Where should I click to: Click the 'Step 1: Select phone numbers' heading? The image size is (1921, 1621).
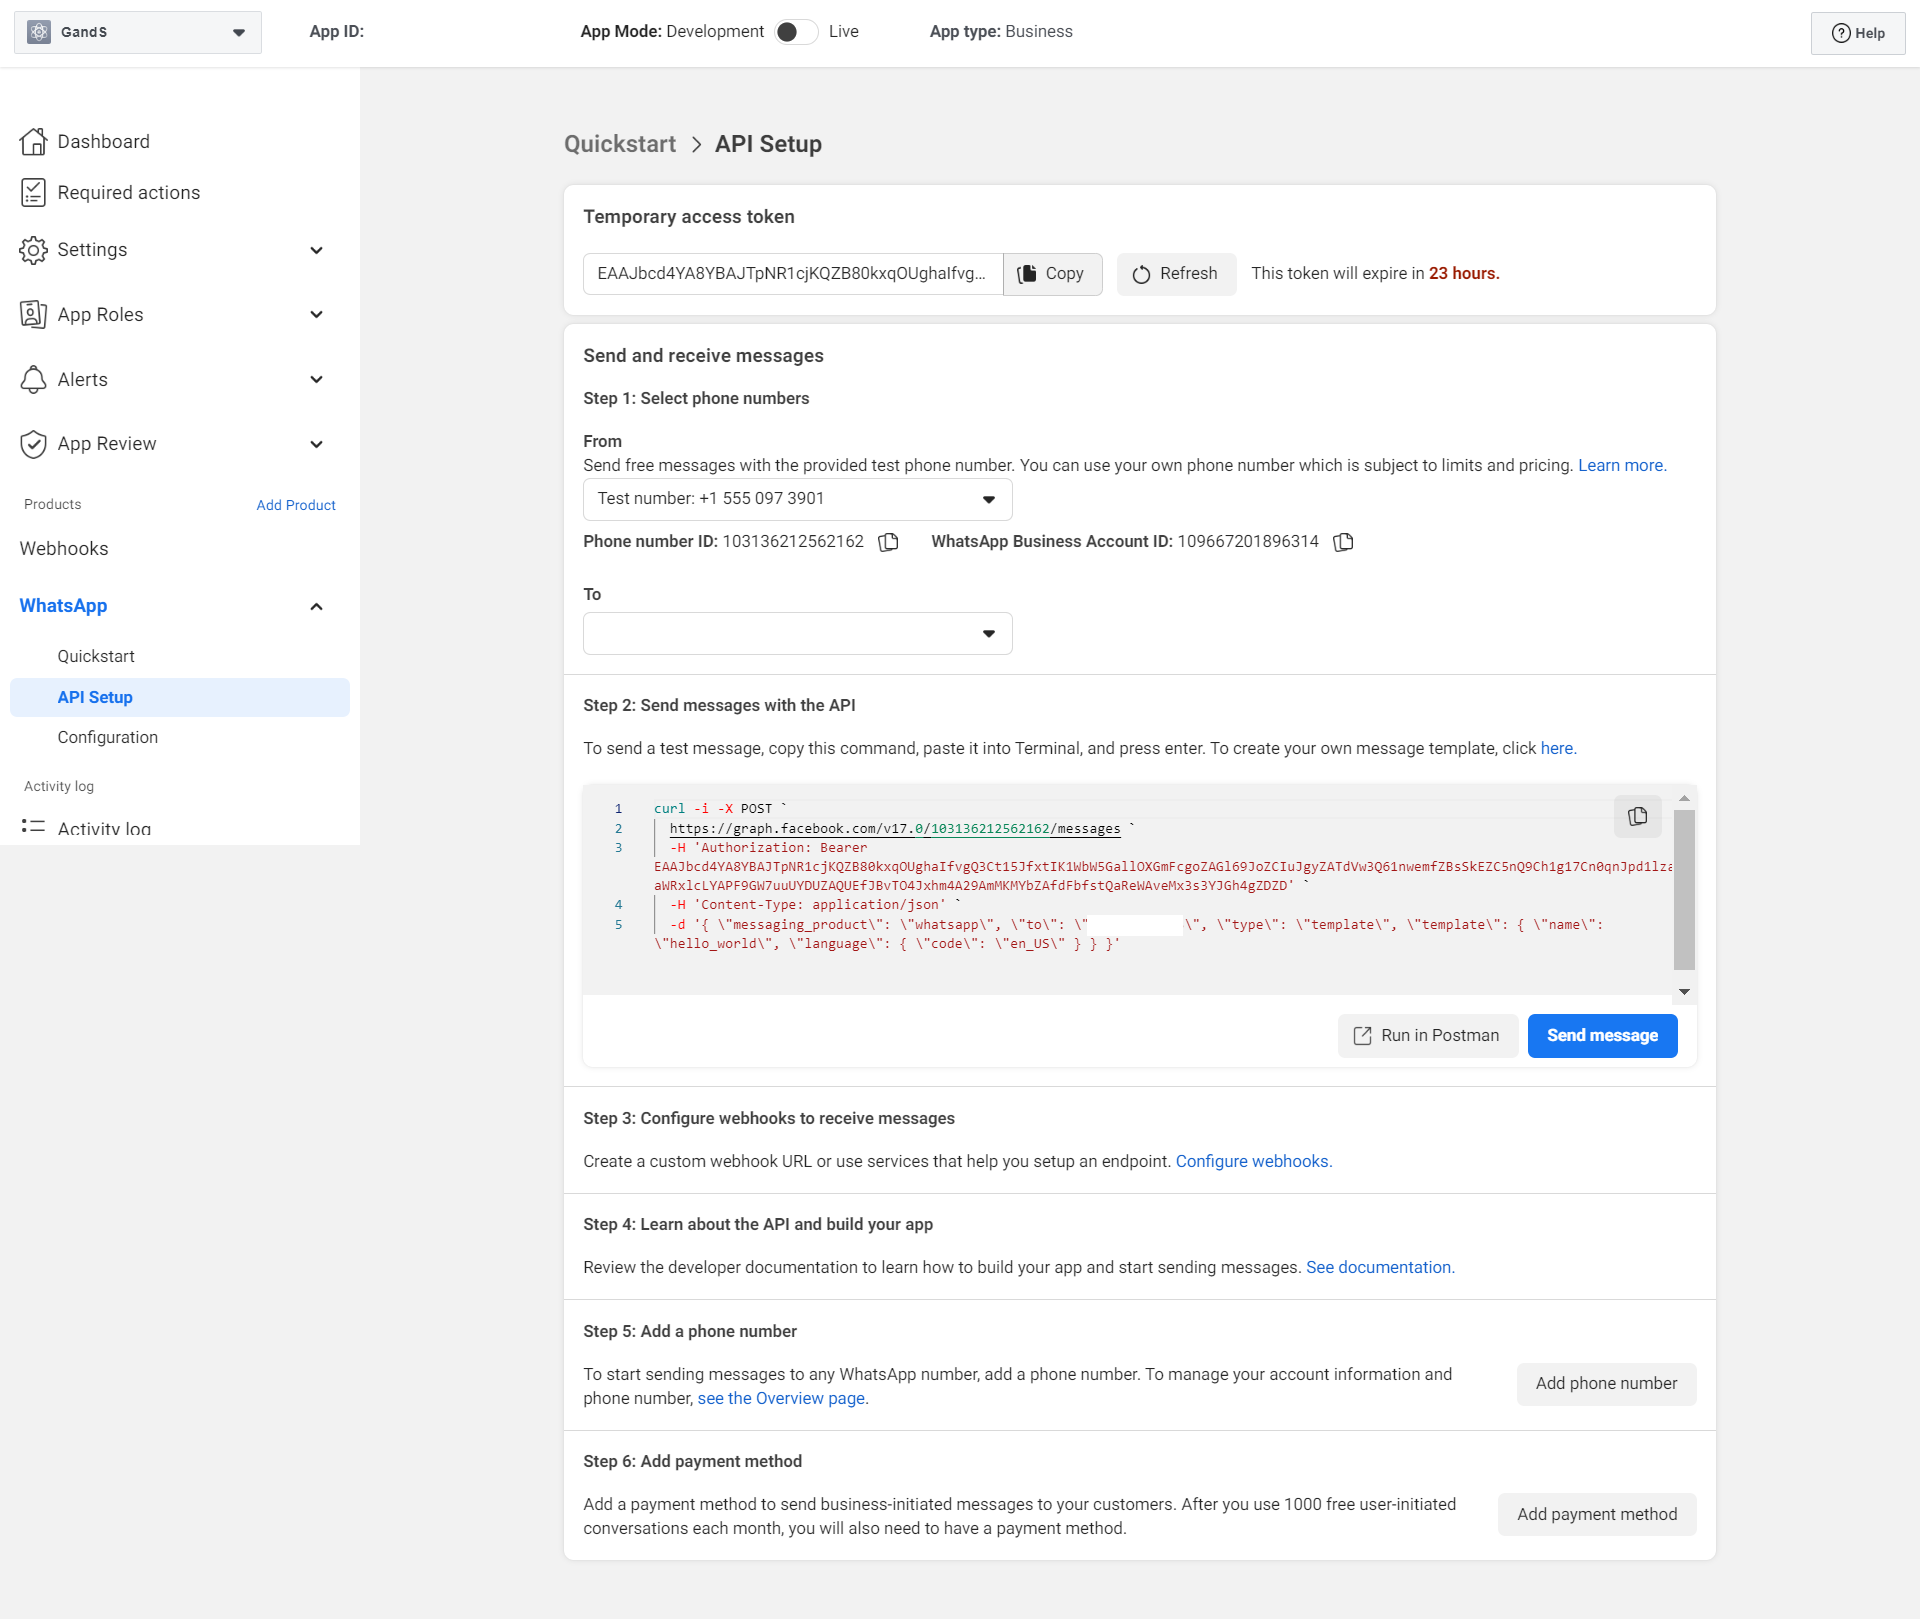click(696, 399)
